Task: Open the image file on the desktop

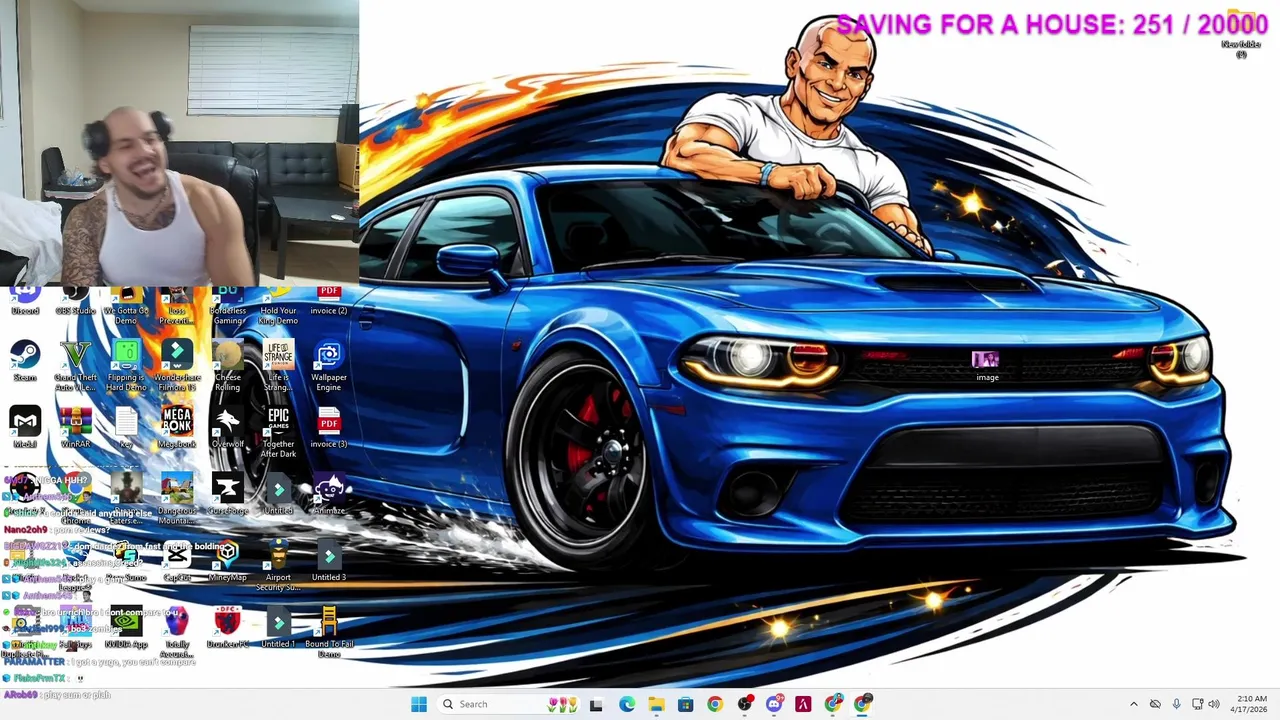Action: point(987,365)
